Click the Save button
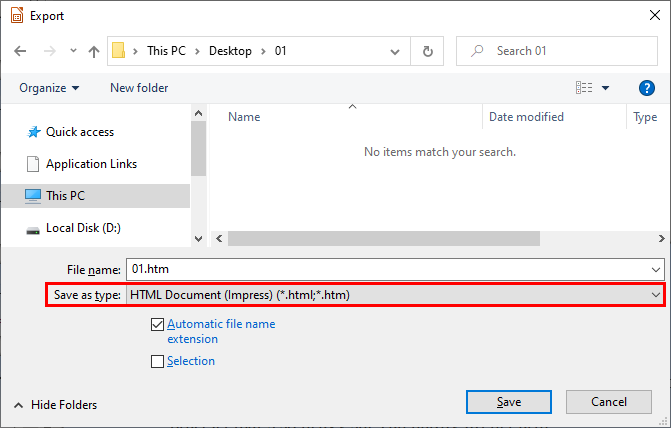 point(509,402)
